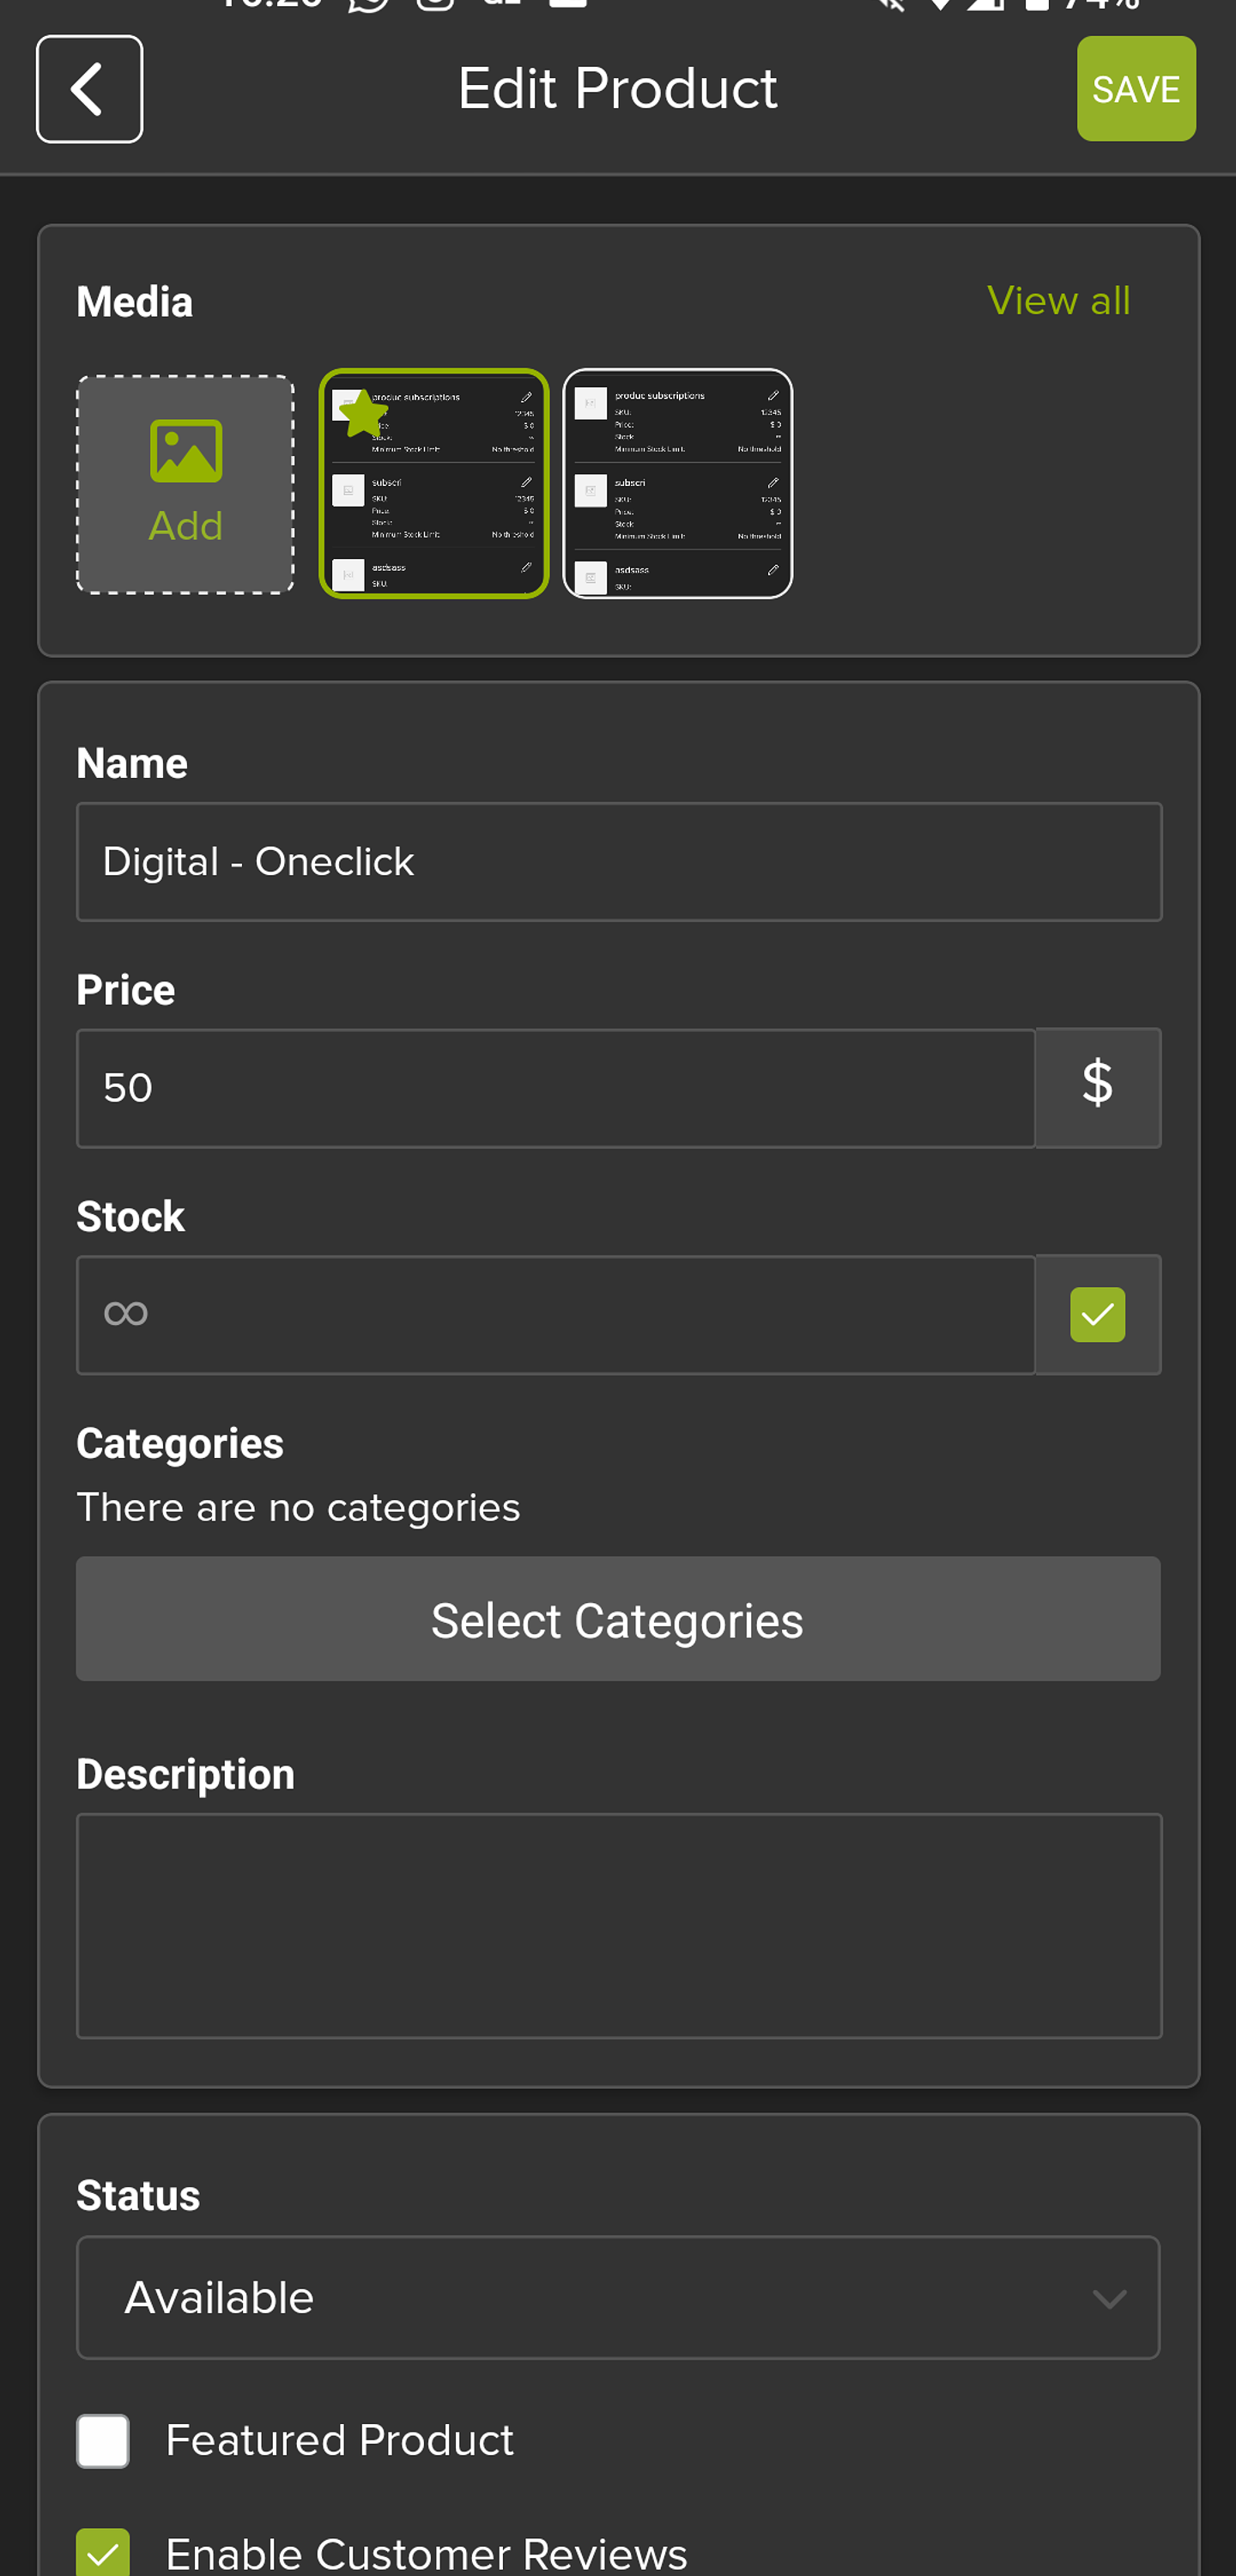Image resolution: width=1236 pixels, height=2576 pixels.
Task: Click the Status dropdown chevron arrow
Action: tap(1109, 2298)
